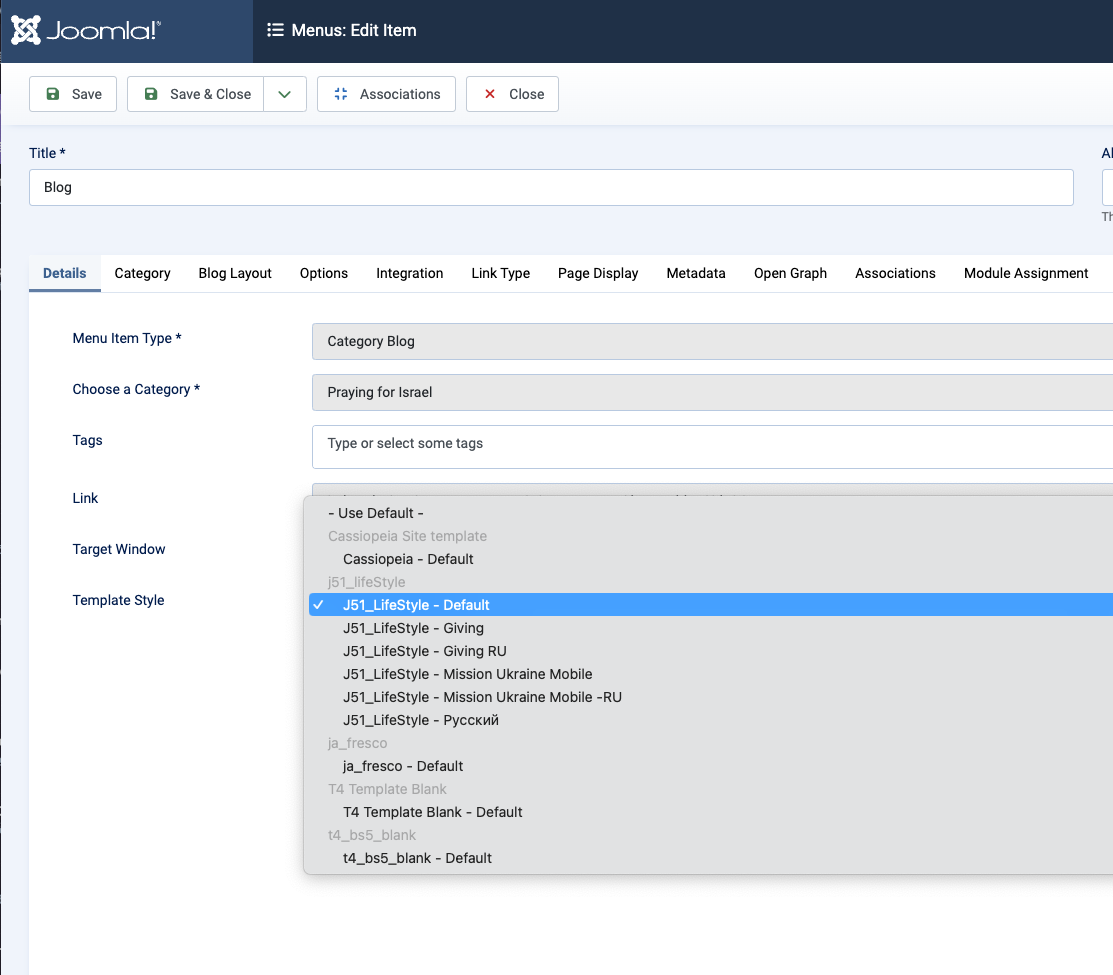Image resolution: width=1113 pixels, height=975 pixels.
Task: Click the Save button
Action: tap(73, 94)
